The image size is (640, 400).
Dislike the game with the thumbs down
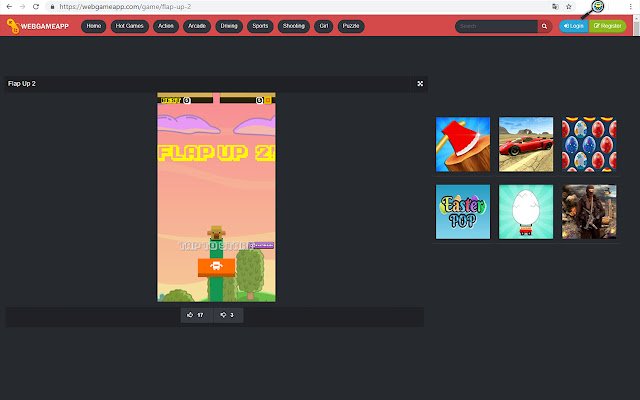point(228,315)
